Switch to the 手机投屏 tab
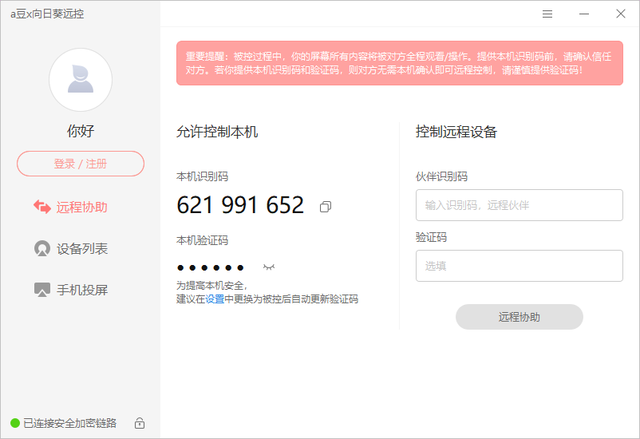 [71, 290]
